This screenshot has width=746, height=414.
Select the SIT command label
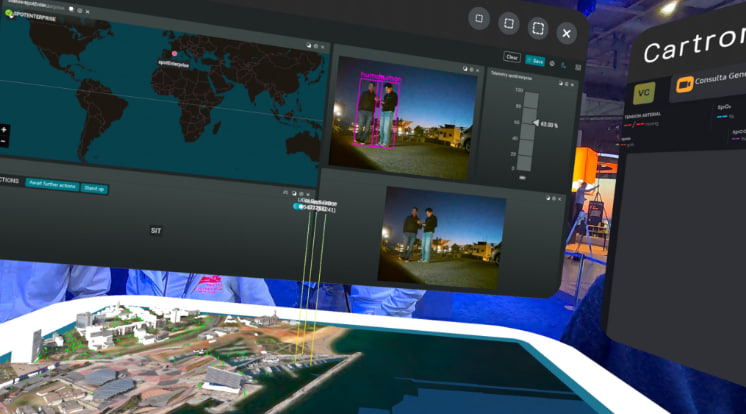point(156,231)
